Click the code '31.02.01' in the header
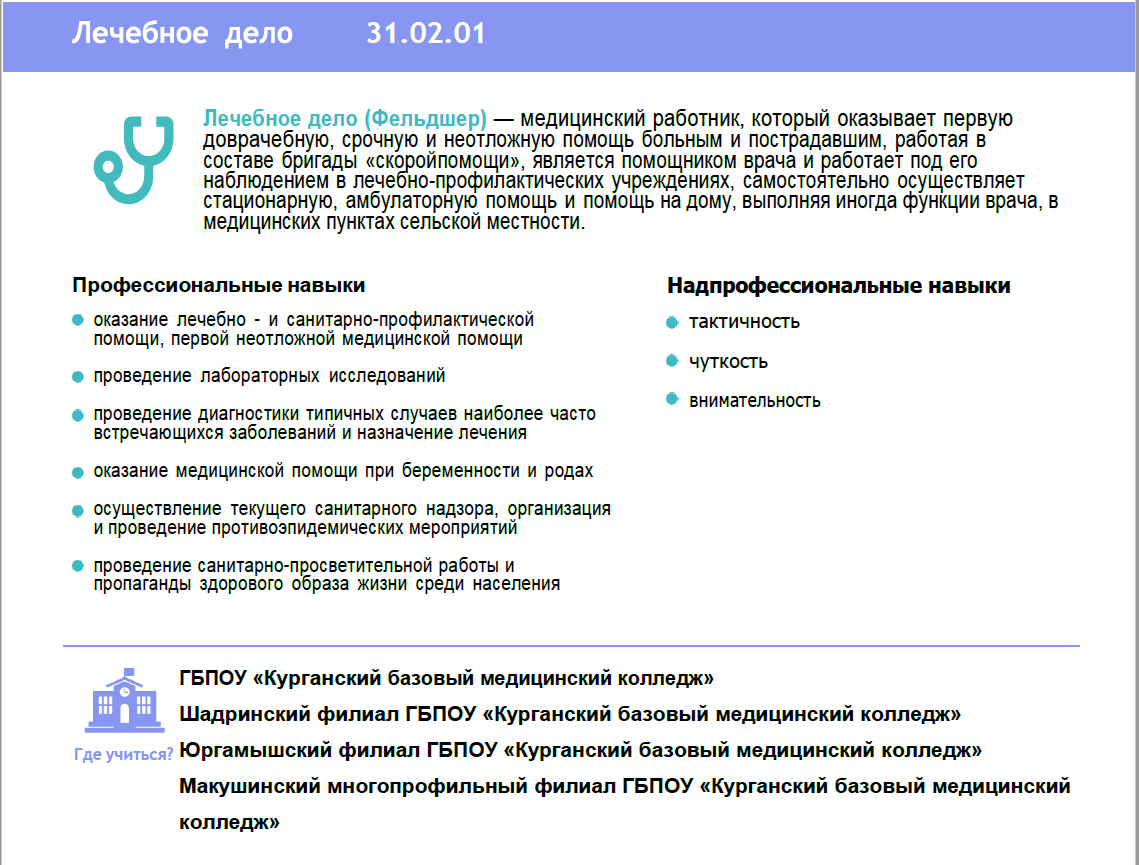1139x865 pixels. tap(426, 33)
